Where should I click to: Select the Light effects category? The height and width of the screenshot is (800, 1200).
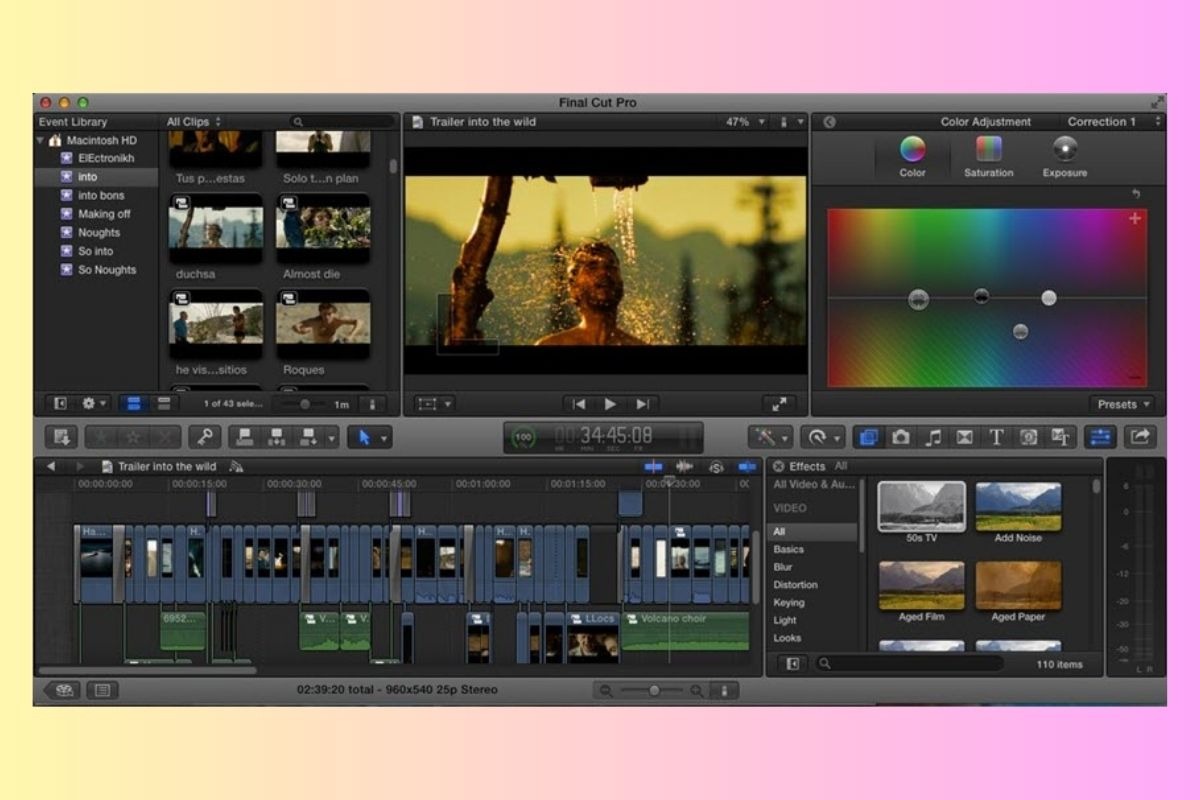click(x=785, y=620)
